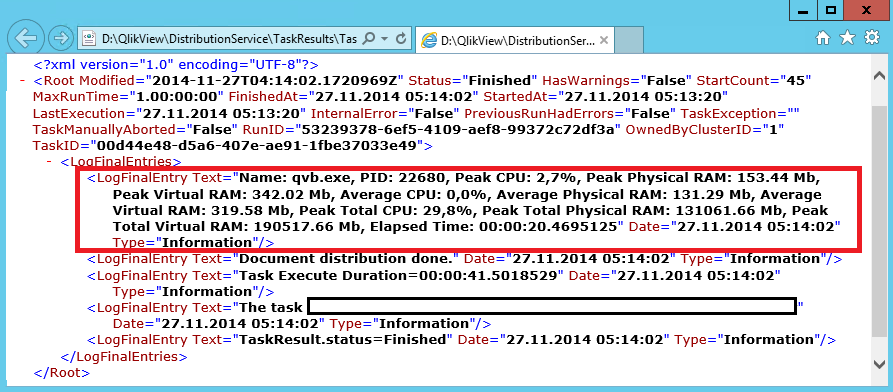This screenshot has height=392, width=893.
Task: Close the D:\QlikView\DistributionSer... tab
Action: pyautogui.click(x=604, y=40)
